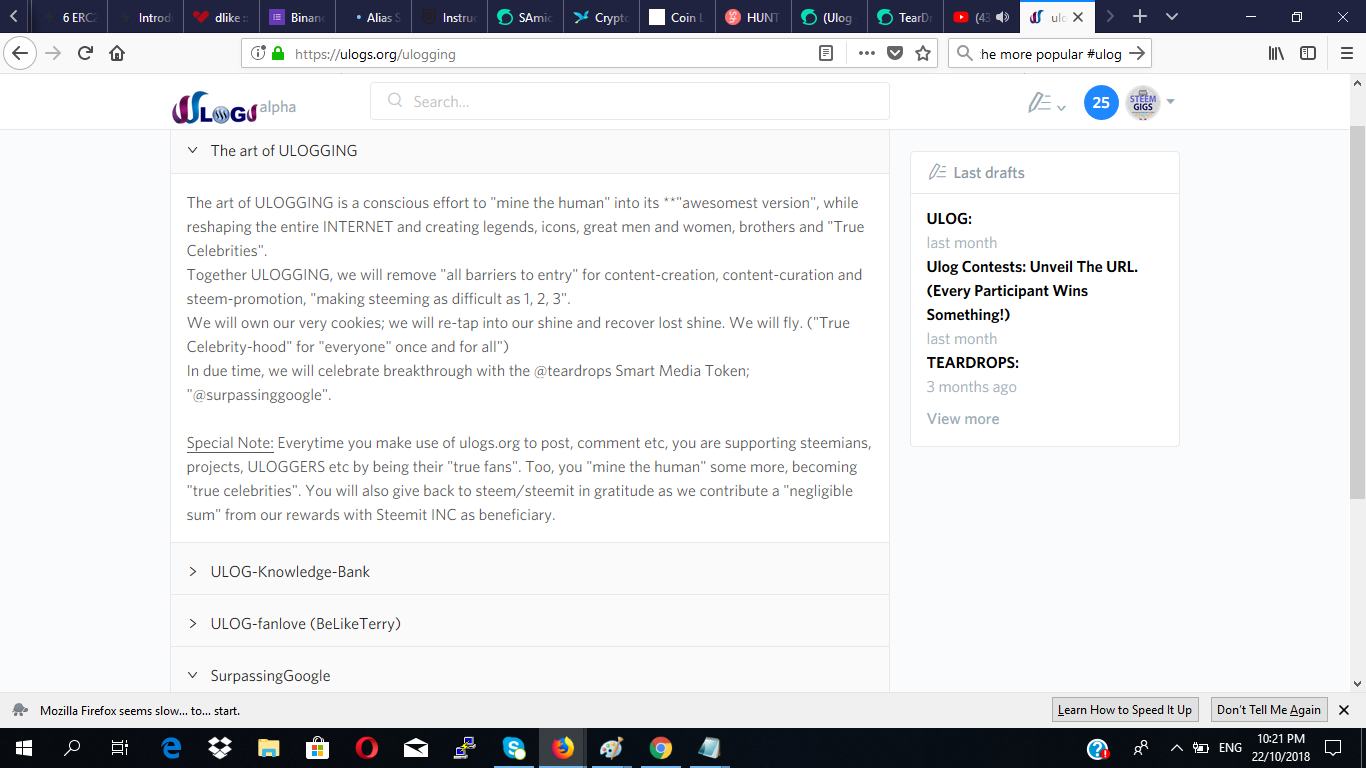1366x768 pixels.
Task: Collapse The art of ULOGGING section
Action: (x=530, y=151)
